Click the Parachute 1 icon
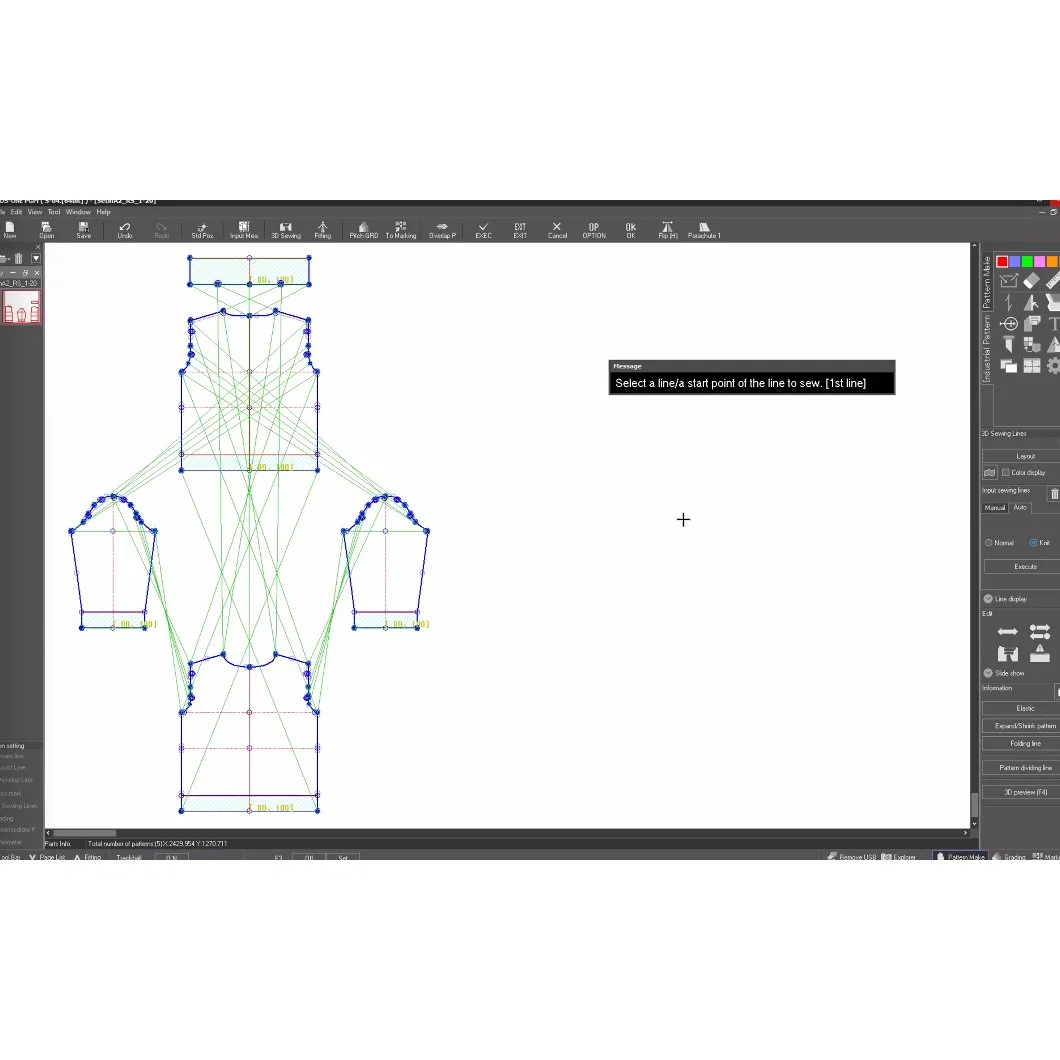Viewport: 1060px width, 1060px height. [x=704, y=230]
